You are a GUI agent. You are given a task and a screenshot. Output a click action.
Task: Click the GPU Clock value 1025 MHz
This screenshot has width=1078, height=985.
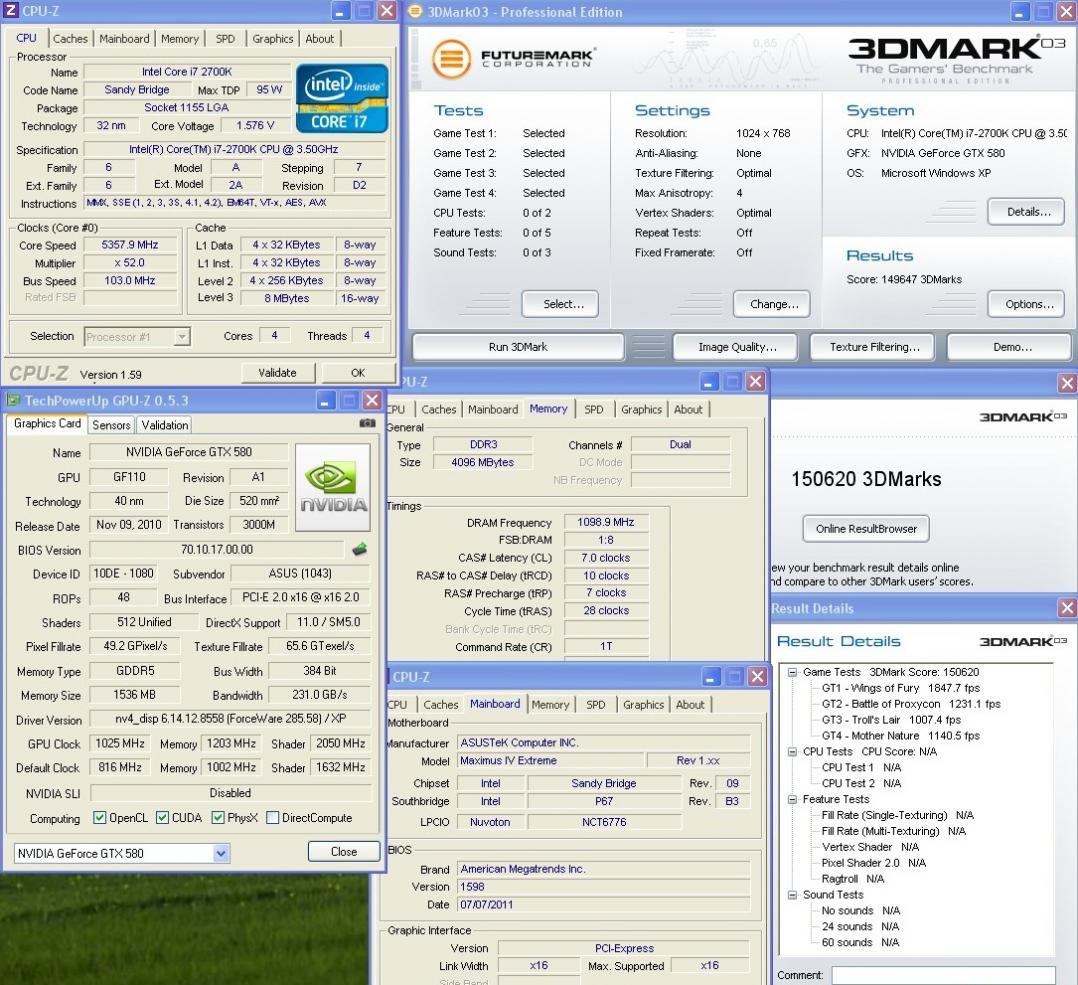[120, 743]
